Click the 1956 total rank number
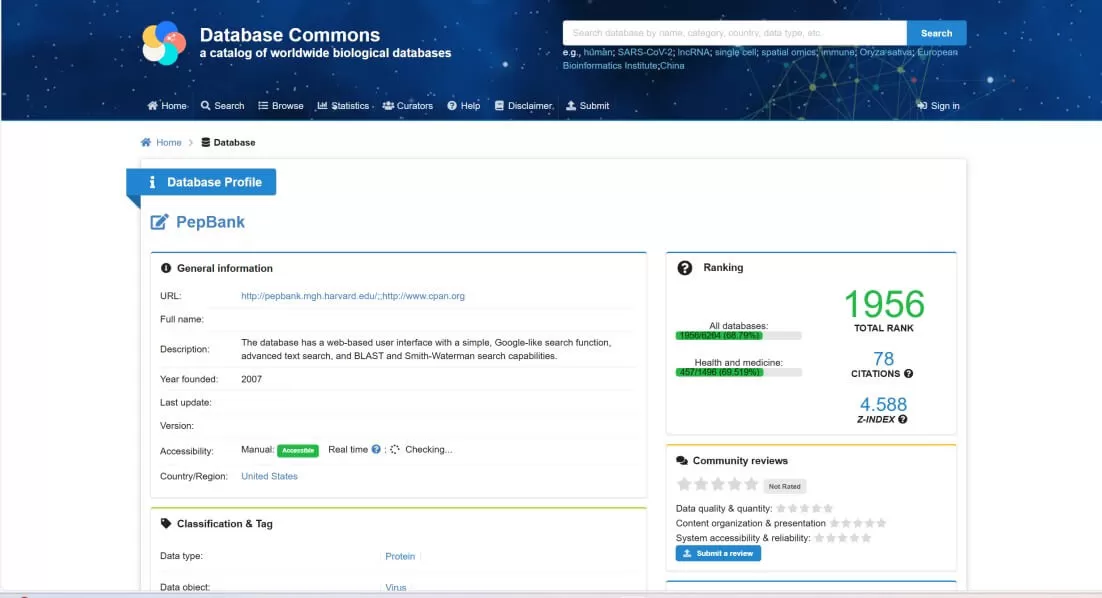The width and height of the screenshot is (1102, 598). [x=884, y=304]
